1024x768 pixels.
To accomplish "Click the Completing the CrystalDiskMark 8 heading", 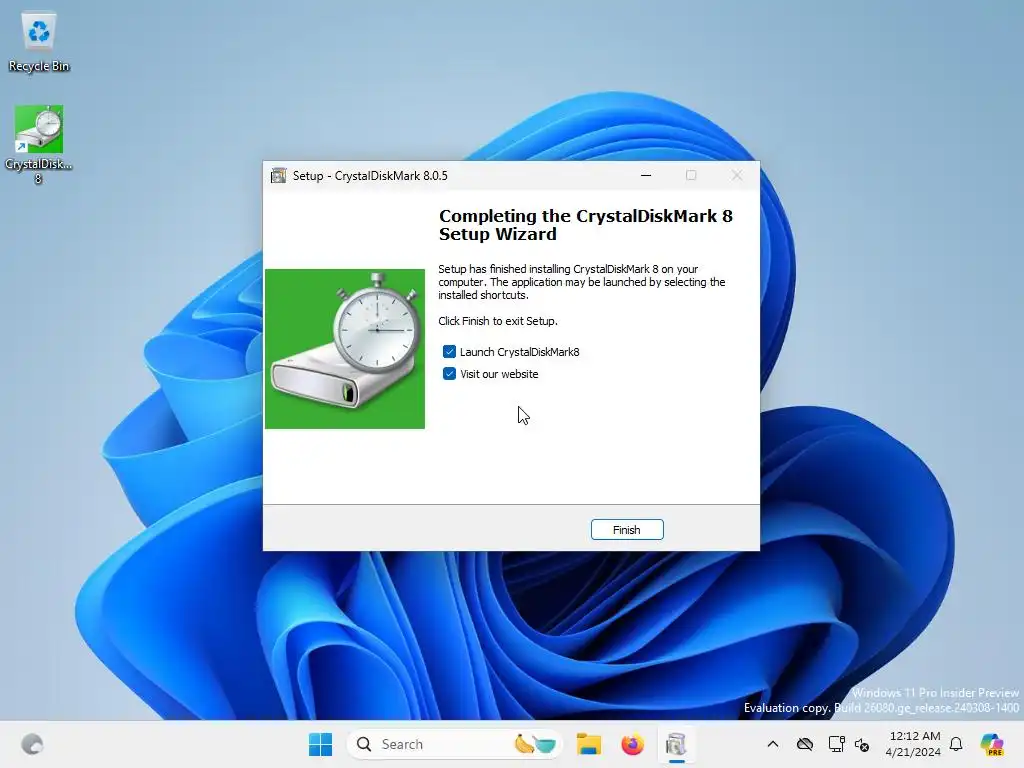I will click(586, 225).
